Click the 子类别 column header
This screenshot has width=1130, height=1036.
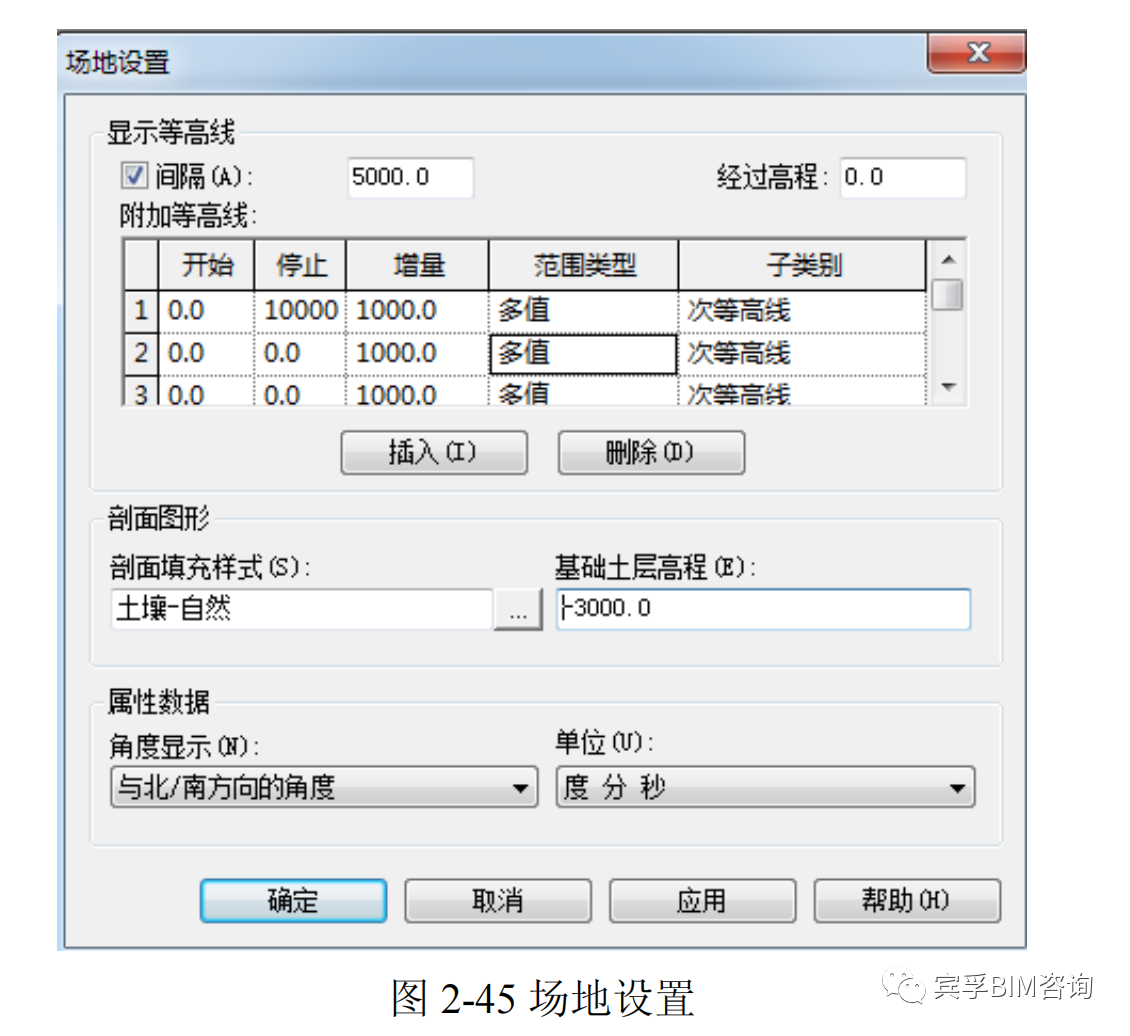[x=802, y=265]
